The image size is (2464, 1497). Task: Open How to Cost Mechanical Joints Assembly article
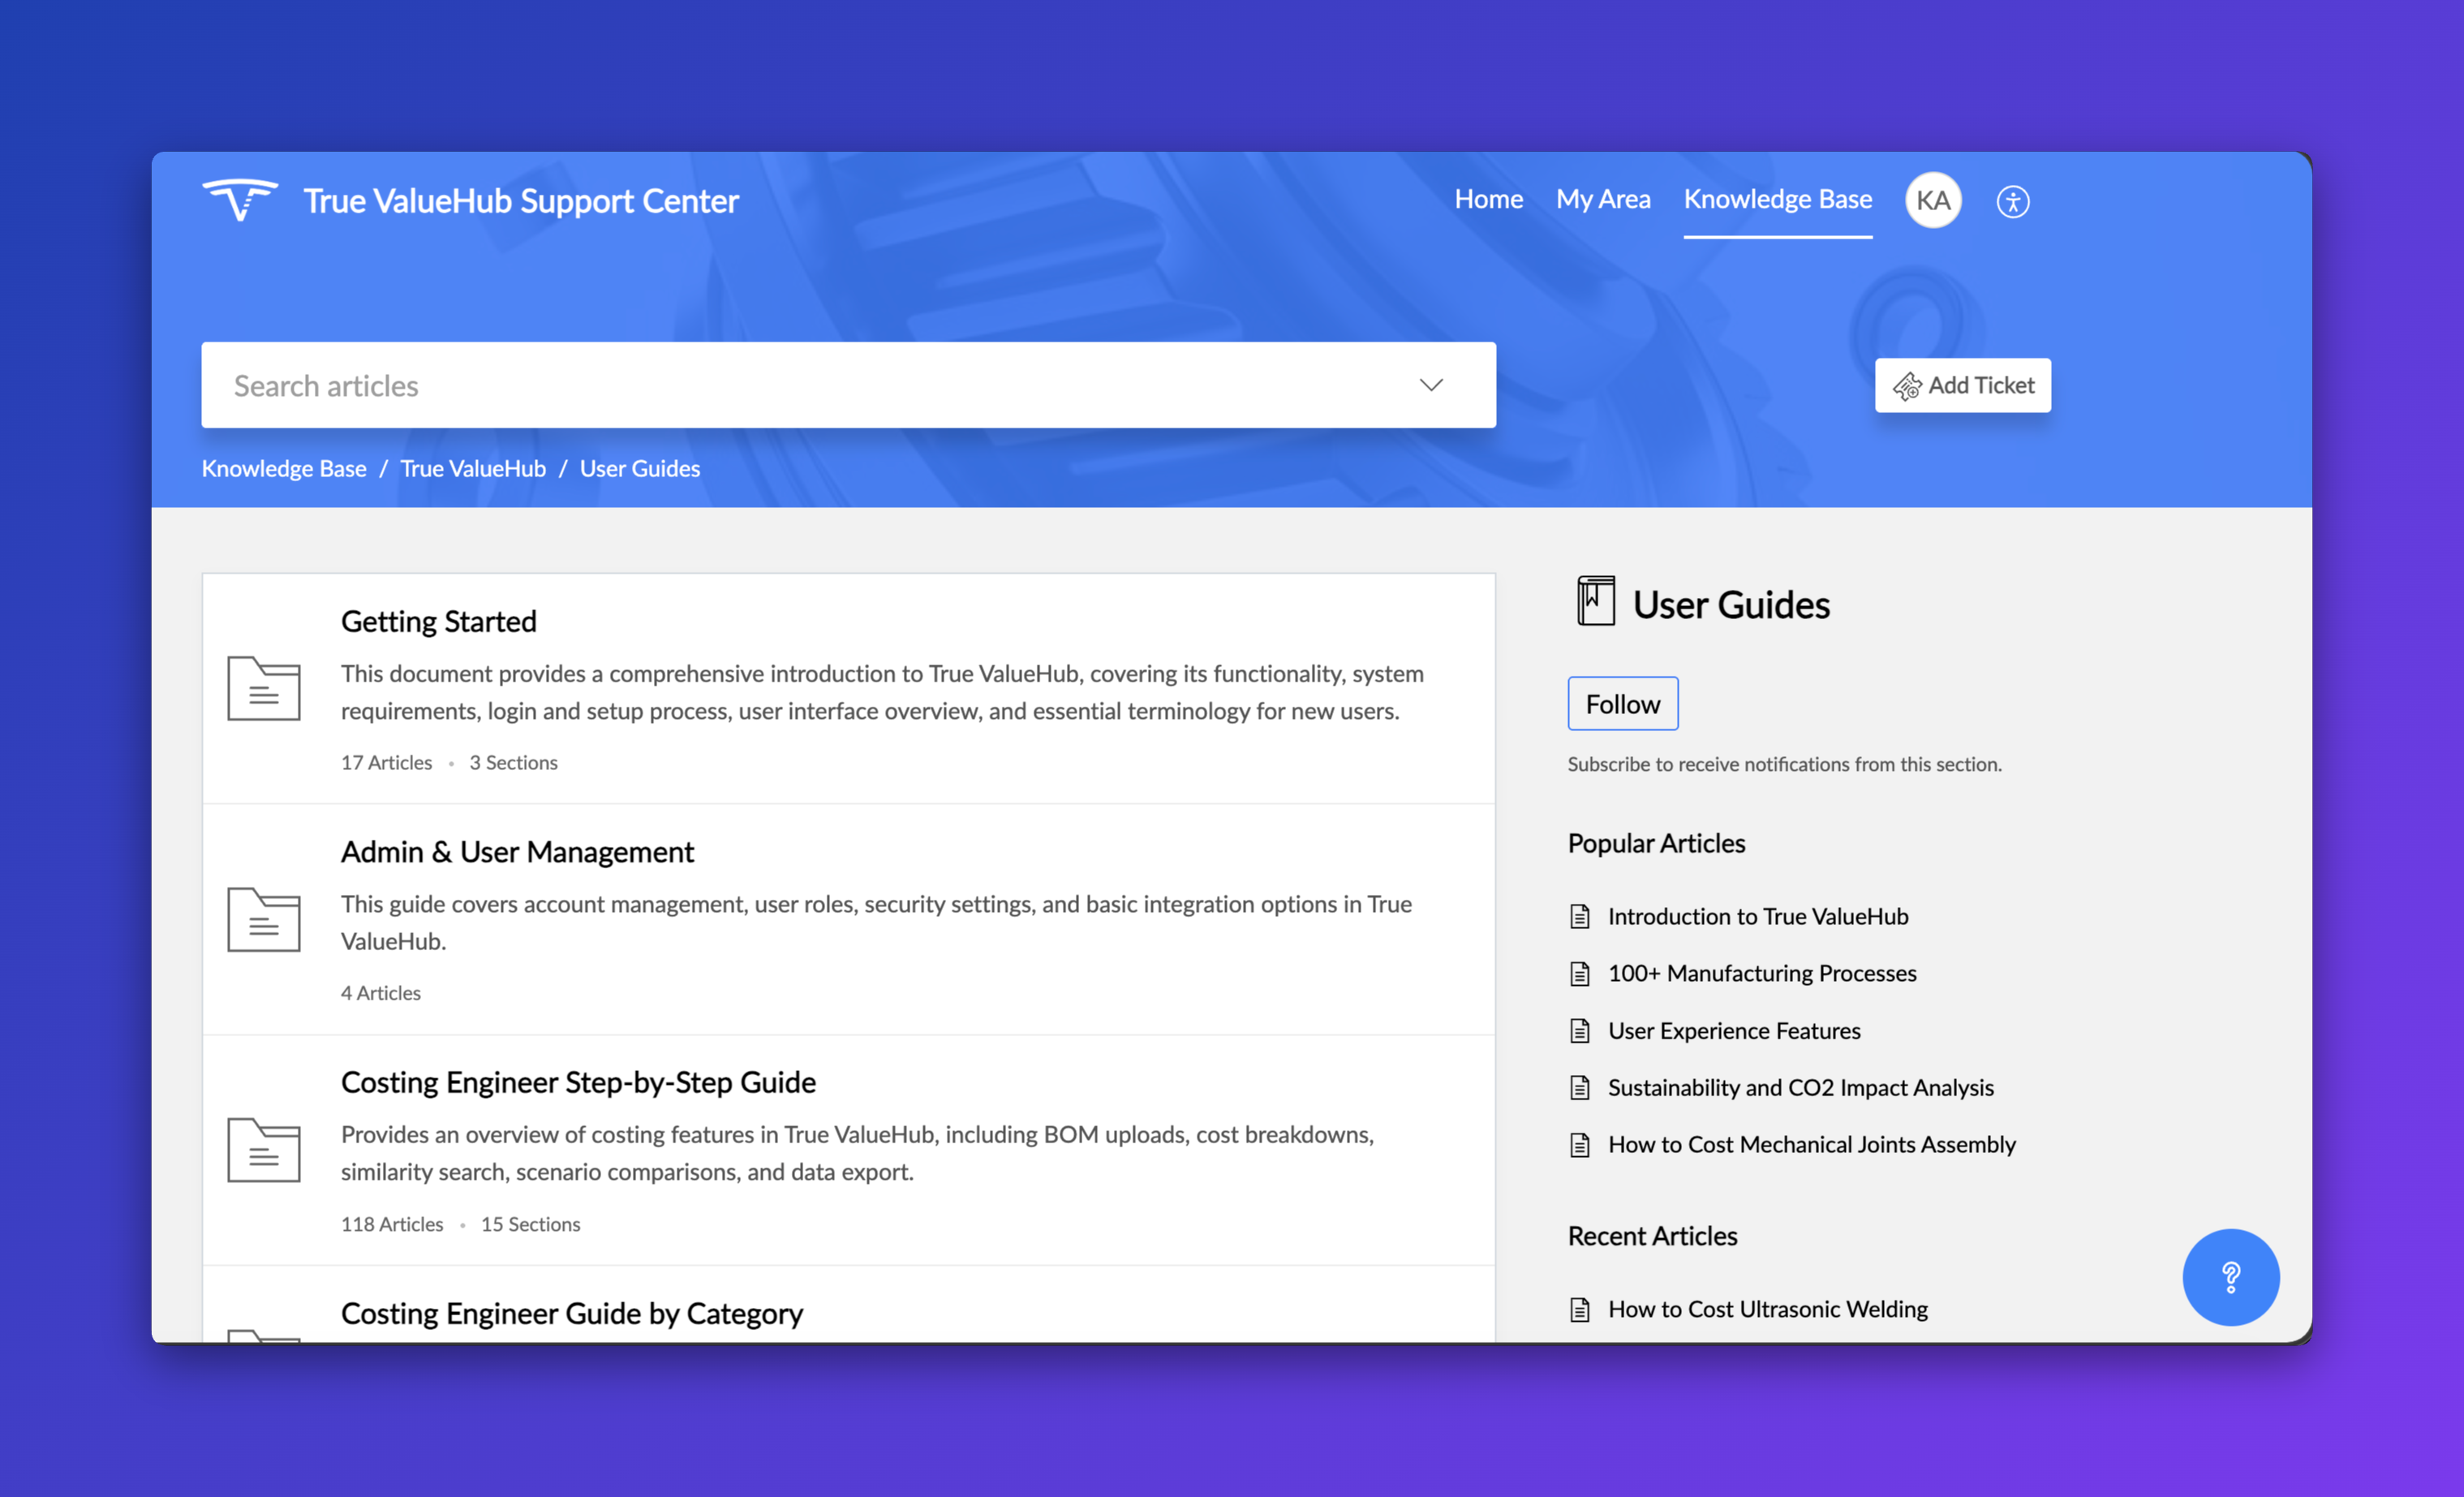1811,1144
